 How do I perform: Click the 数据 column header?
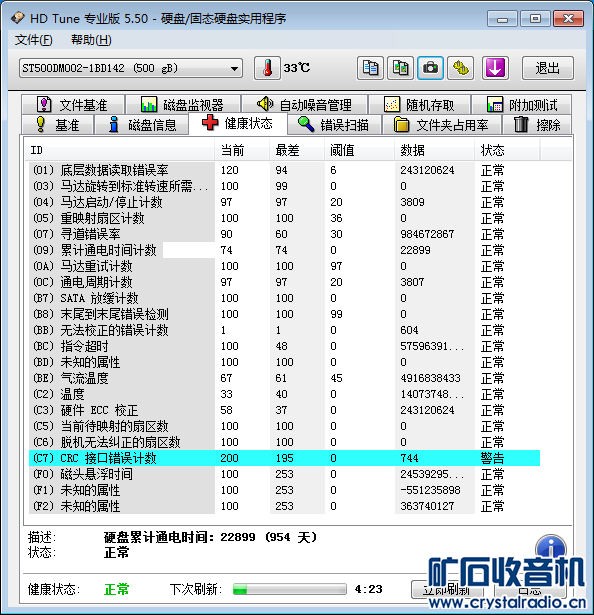pos(434,150)
